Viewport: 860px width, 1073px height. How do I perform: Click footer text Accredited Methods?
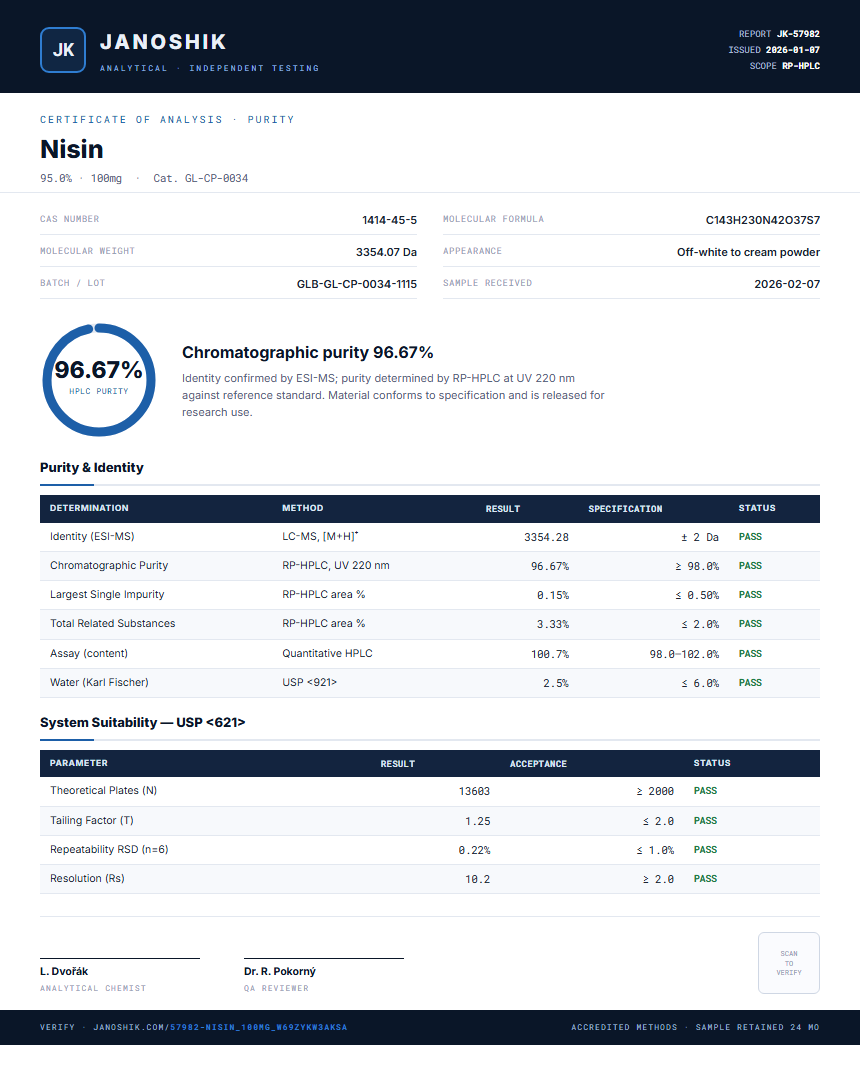(624, 1027)
